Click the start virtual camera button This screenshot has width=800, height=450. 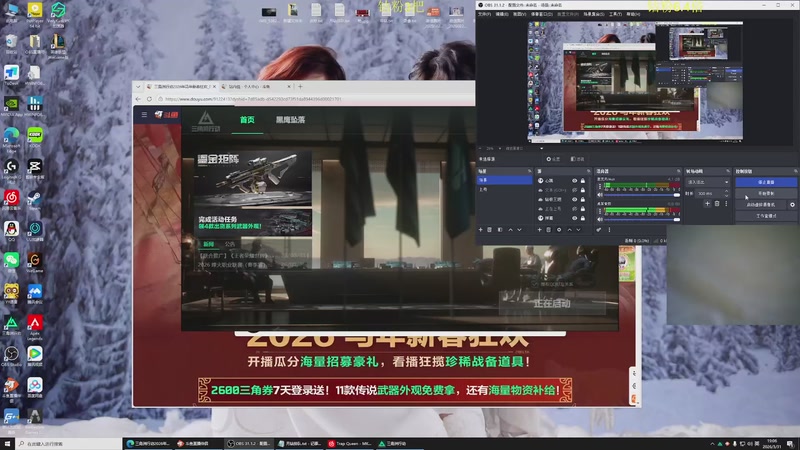click(x=761, y=205)
